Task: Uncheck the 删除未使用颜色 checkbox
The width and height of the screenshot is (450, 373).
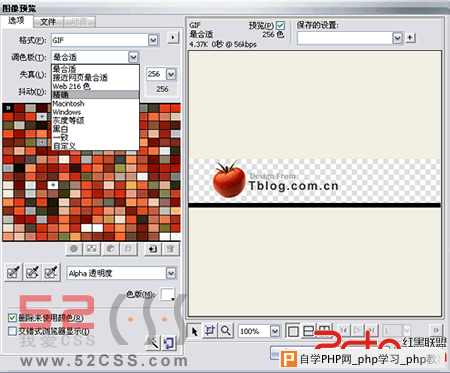Action: tap(12, 318)
